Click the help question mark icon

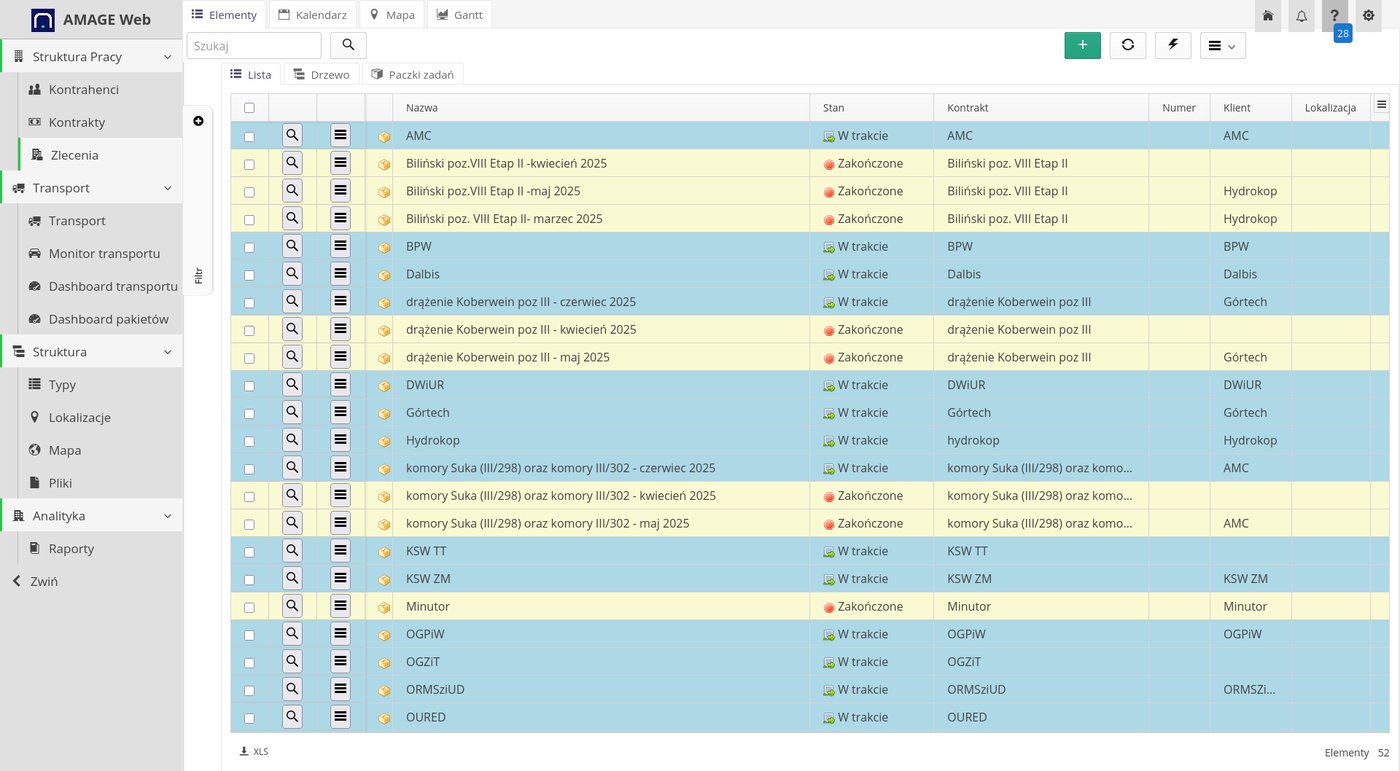tap(1334, 16)
